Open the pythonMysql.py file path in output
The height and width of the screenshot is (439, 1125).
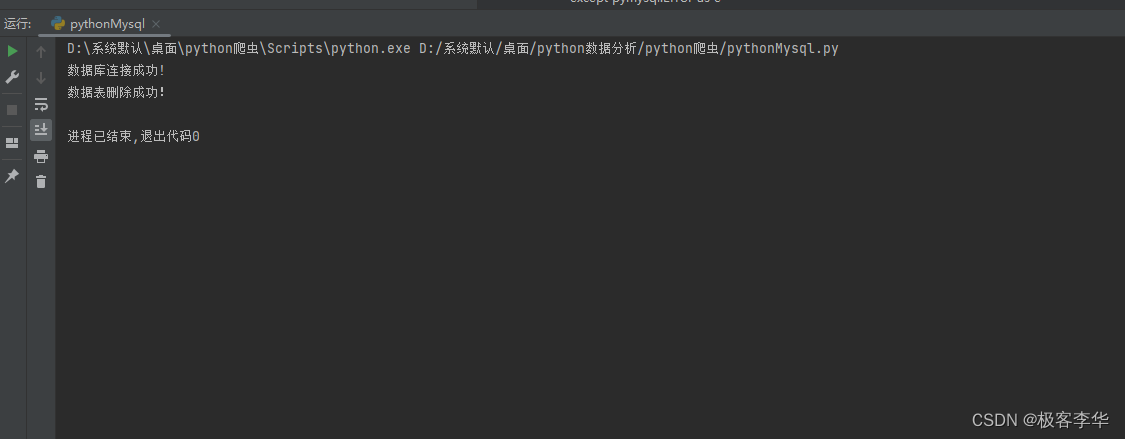point(629,49)
